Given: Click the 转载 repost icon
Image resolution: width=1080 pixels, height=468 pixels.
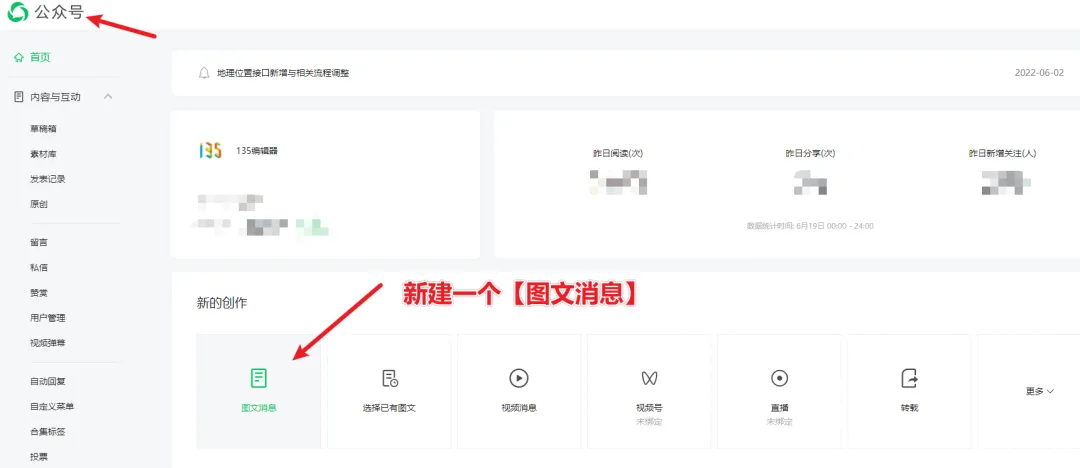Looking at the screenshot, I should click(x=909, y=378).
